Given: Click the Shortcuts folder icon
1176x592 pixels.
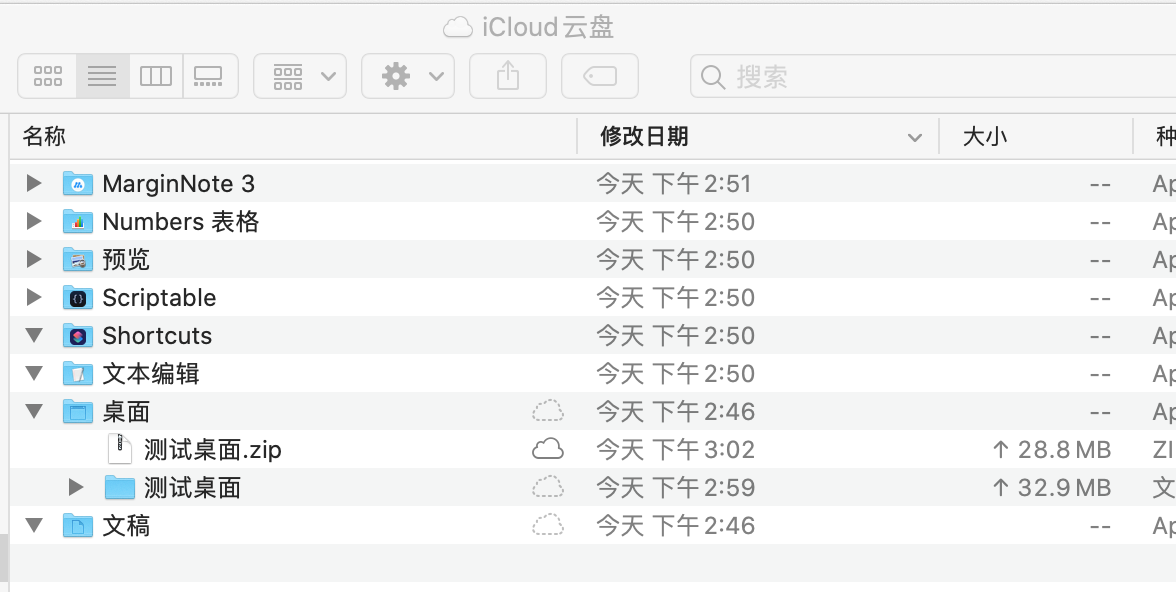Looking at the screenshot, I should [78, 336].
